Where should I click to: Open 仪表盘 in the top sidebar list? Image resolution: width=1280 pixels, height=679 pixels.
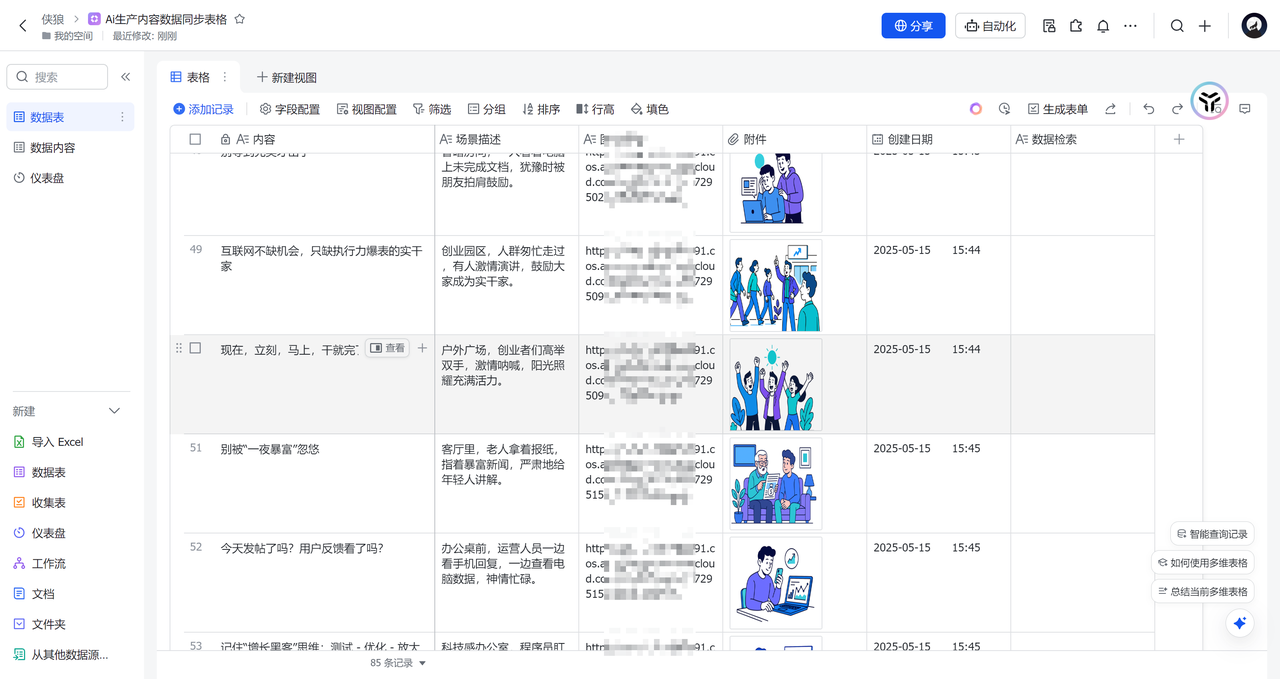coord(70,178)
